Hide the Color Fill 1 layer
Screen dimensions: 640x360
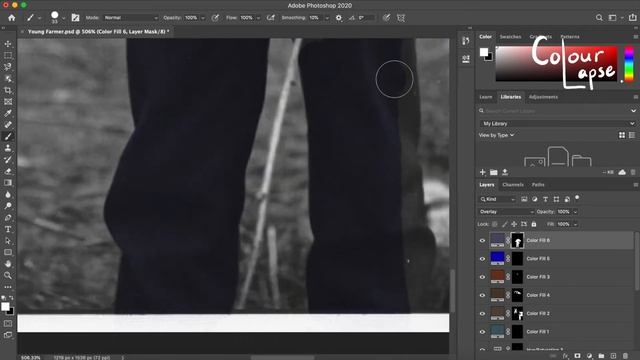482,332
